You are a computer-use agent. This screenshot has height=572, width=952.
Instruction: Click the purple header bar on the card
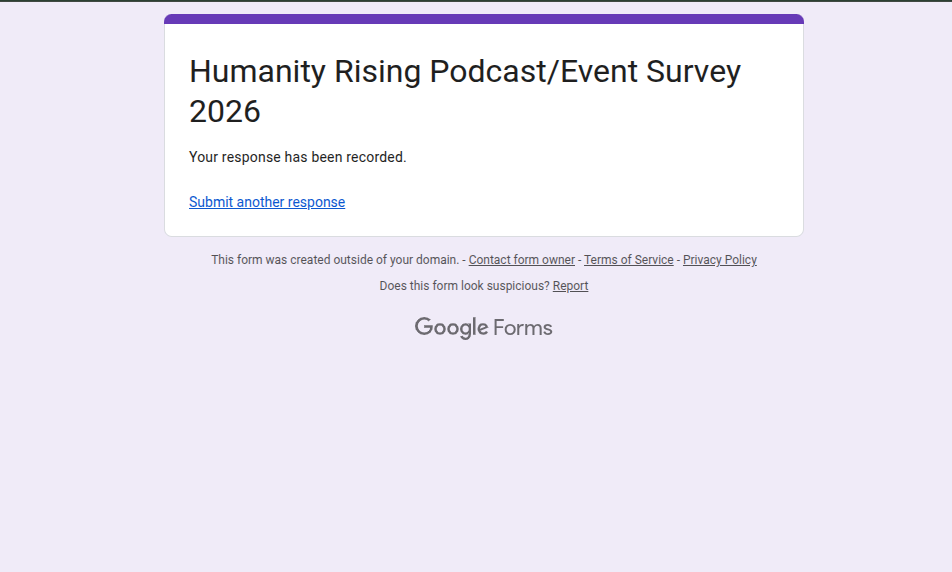pos(483,19)
